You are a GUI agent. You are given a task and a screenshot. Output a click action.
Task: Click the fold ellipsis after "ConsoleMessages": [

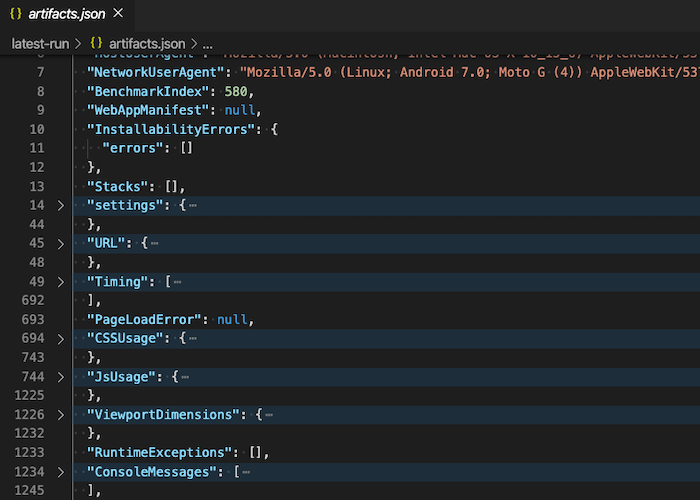pos(246,472)
